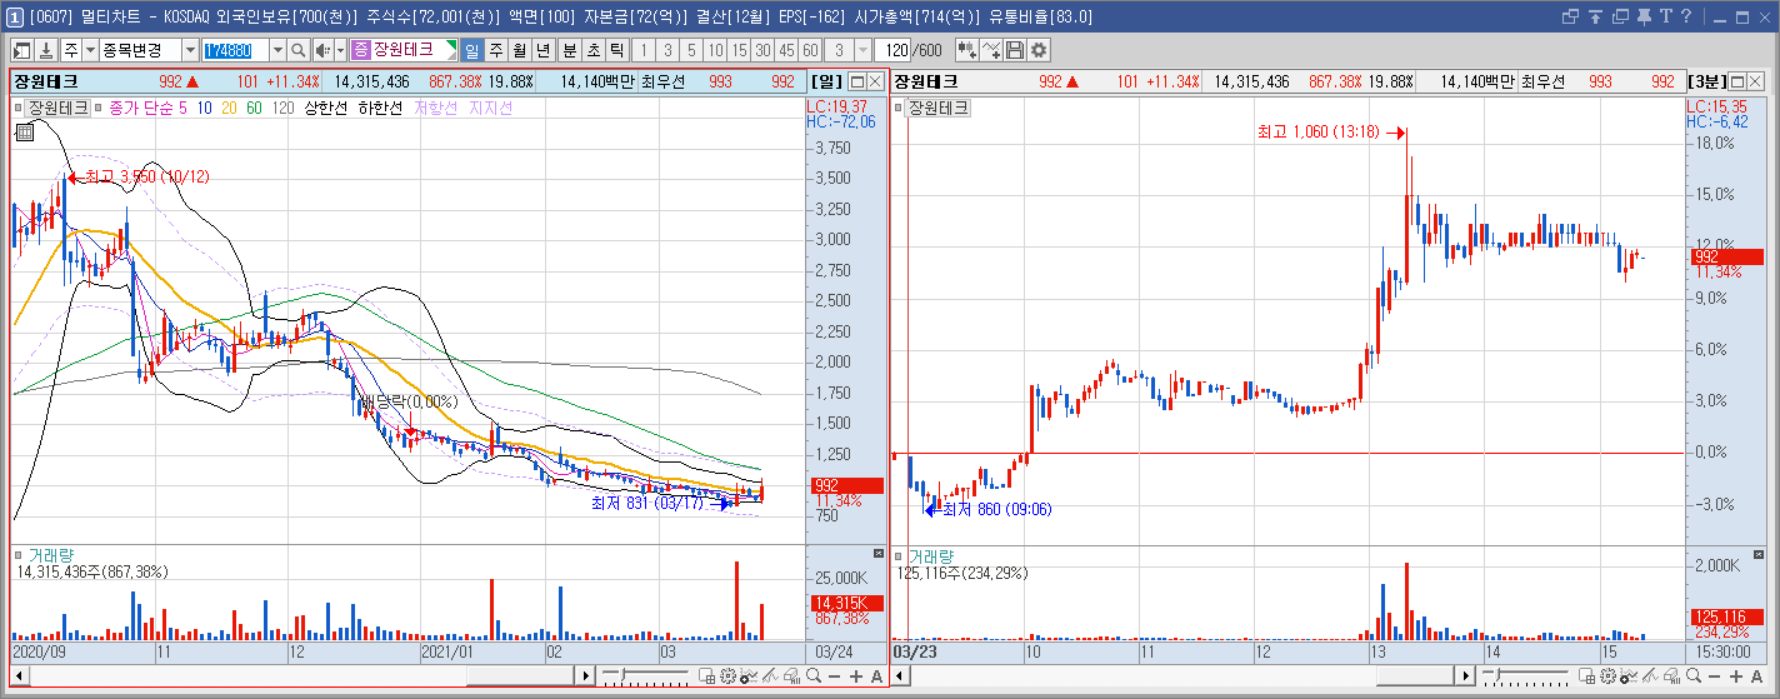Select the 분 minute period button
Viewport: 1780px width, 699px height.
569,50
